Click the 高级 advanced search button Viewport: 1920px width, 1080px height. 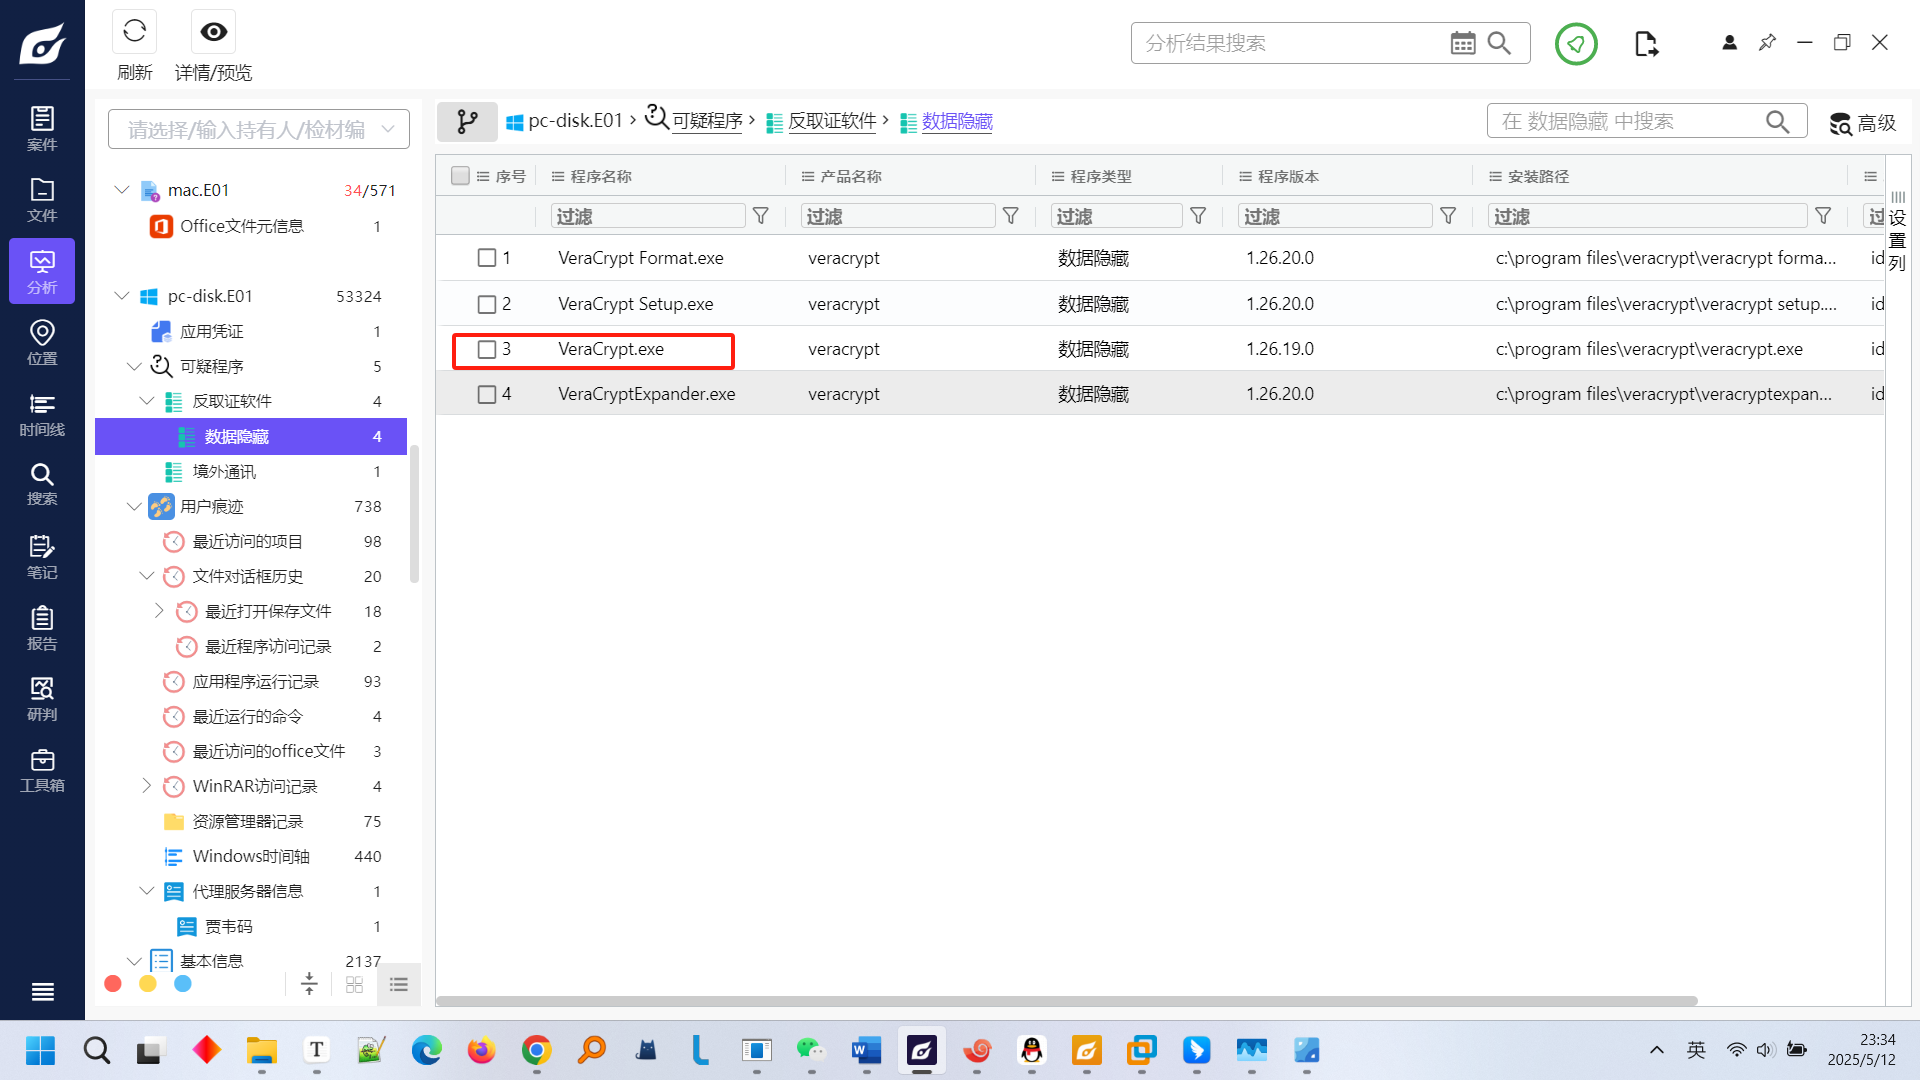point(1863,122)
